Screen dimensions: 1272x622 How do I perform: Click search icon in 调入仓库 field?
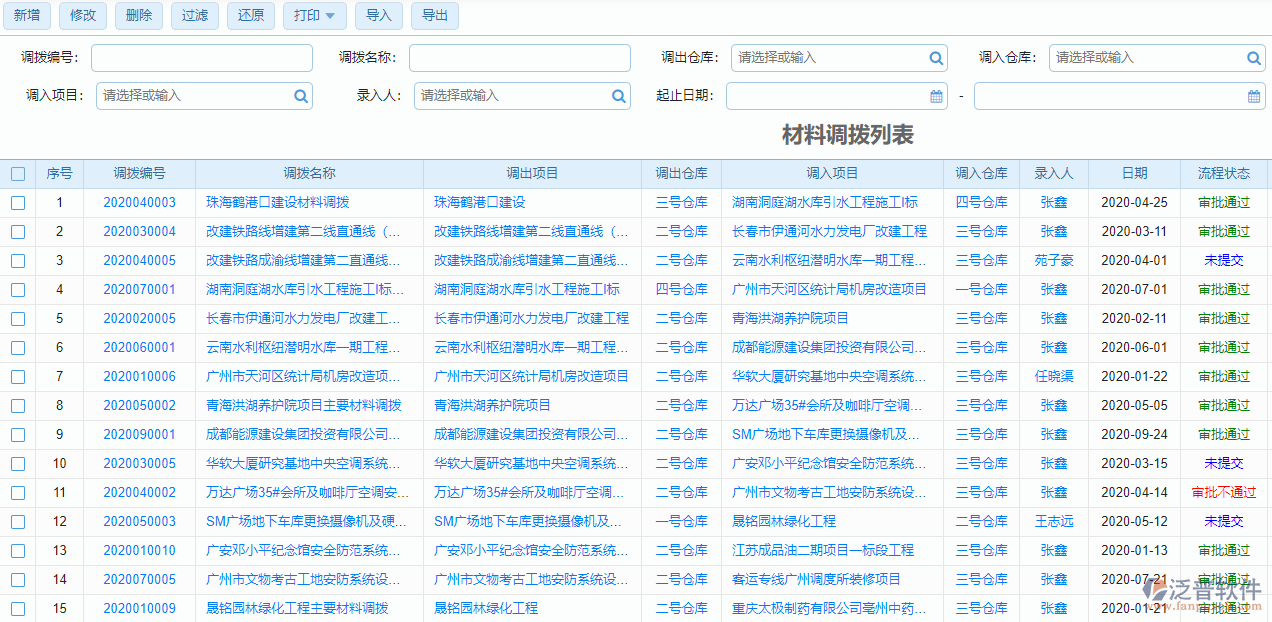pos(1254,59)
